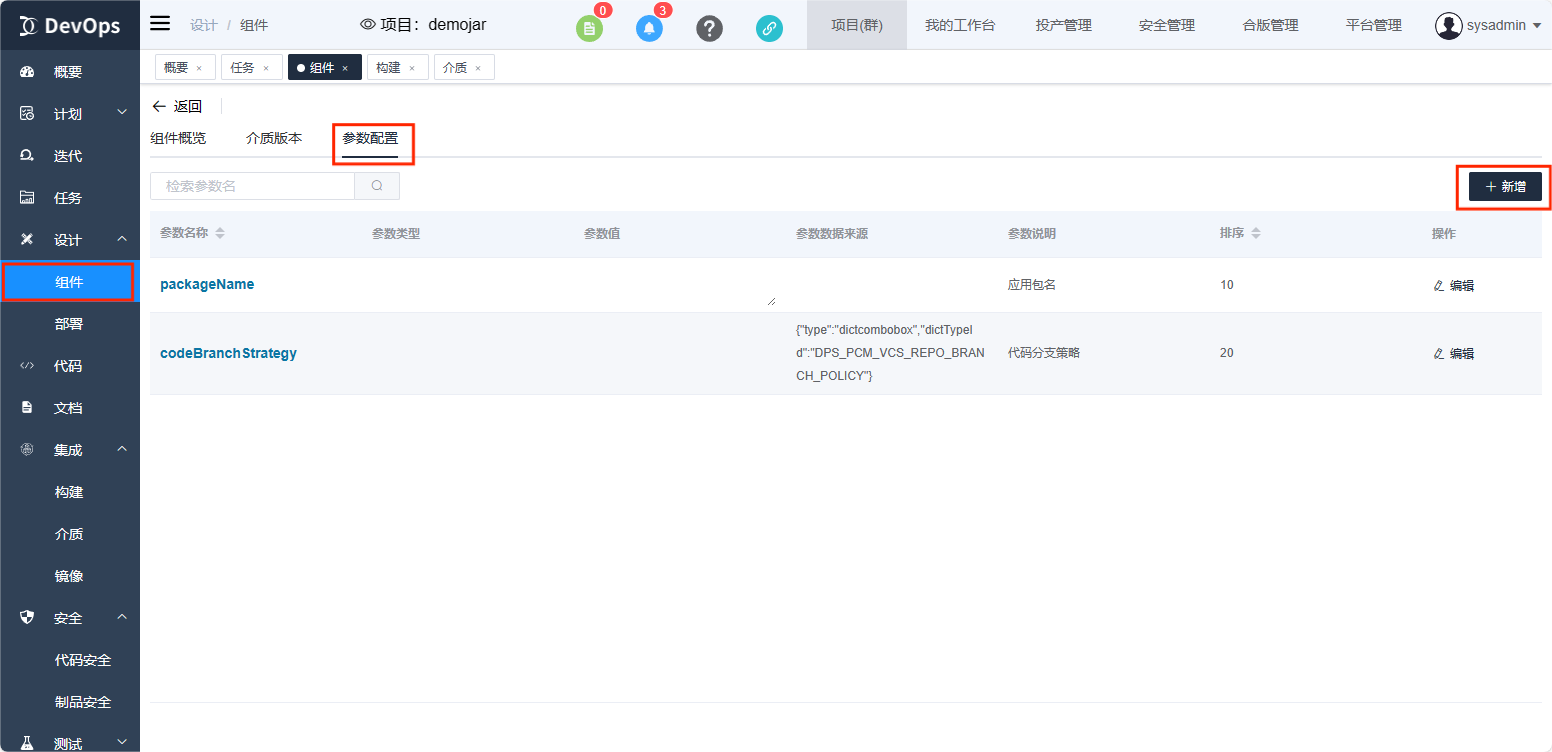This screenshot has width=1552, height=752.
Task: Click the question mark help icon
Action: click(x=709, y=28)
